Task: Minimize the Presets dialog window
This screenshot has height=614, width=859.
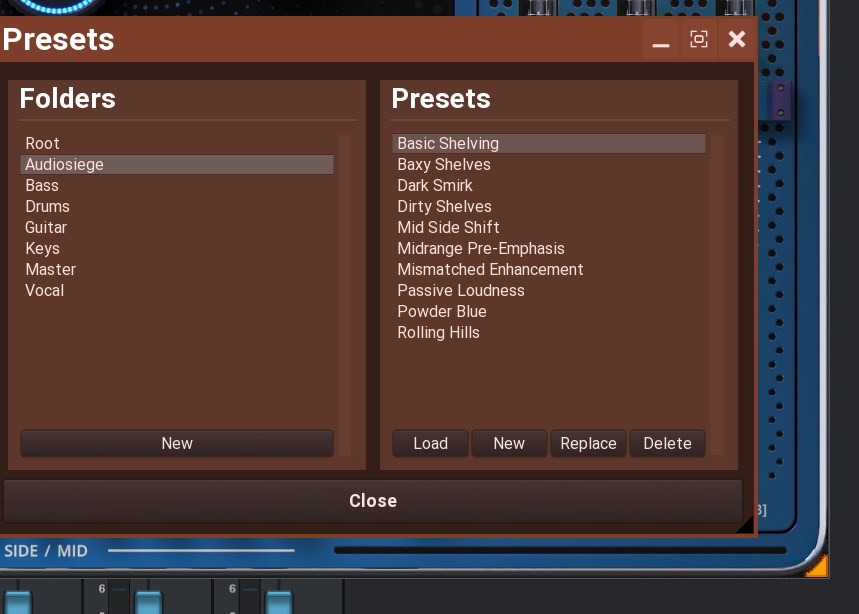Action: [660, 40]
